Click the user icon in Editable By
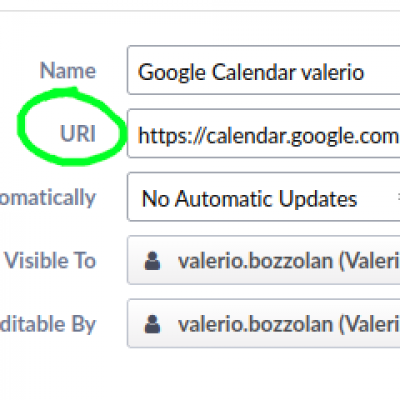Image resolution: width=400 pixels, height=400 pixels. click(152, 324)
